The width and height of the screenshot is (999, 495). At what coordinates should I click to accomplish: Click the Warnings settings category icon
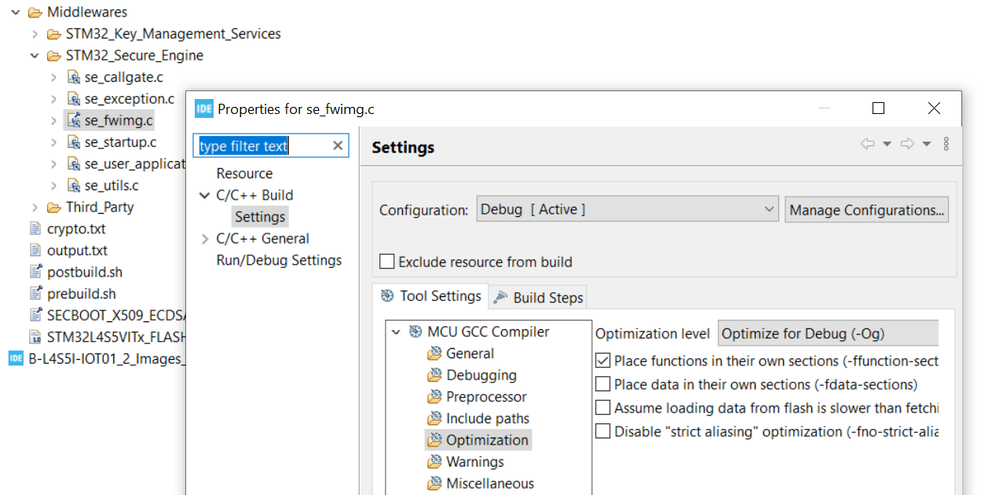pos(435,462)
